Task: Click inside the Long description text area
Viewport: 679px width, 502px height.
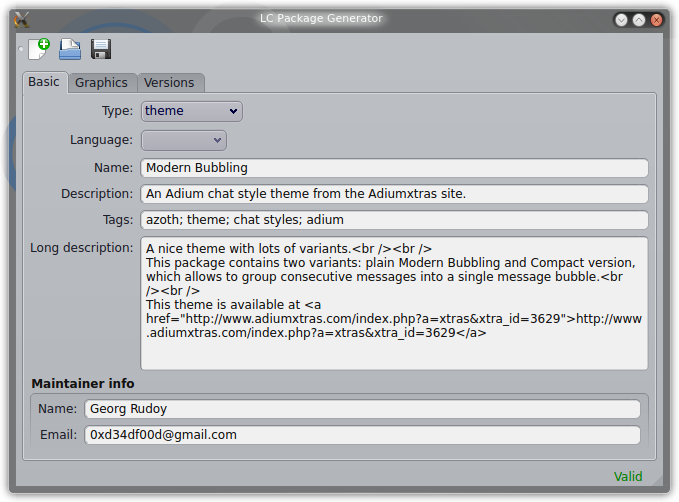Action: (x=394, y=303)
